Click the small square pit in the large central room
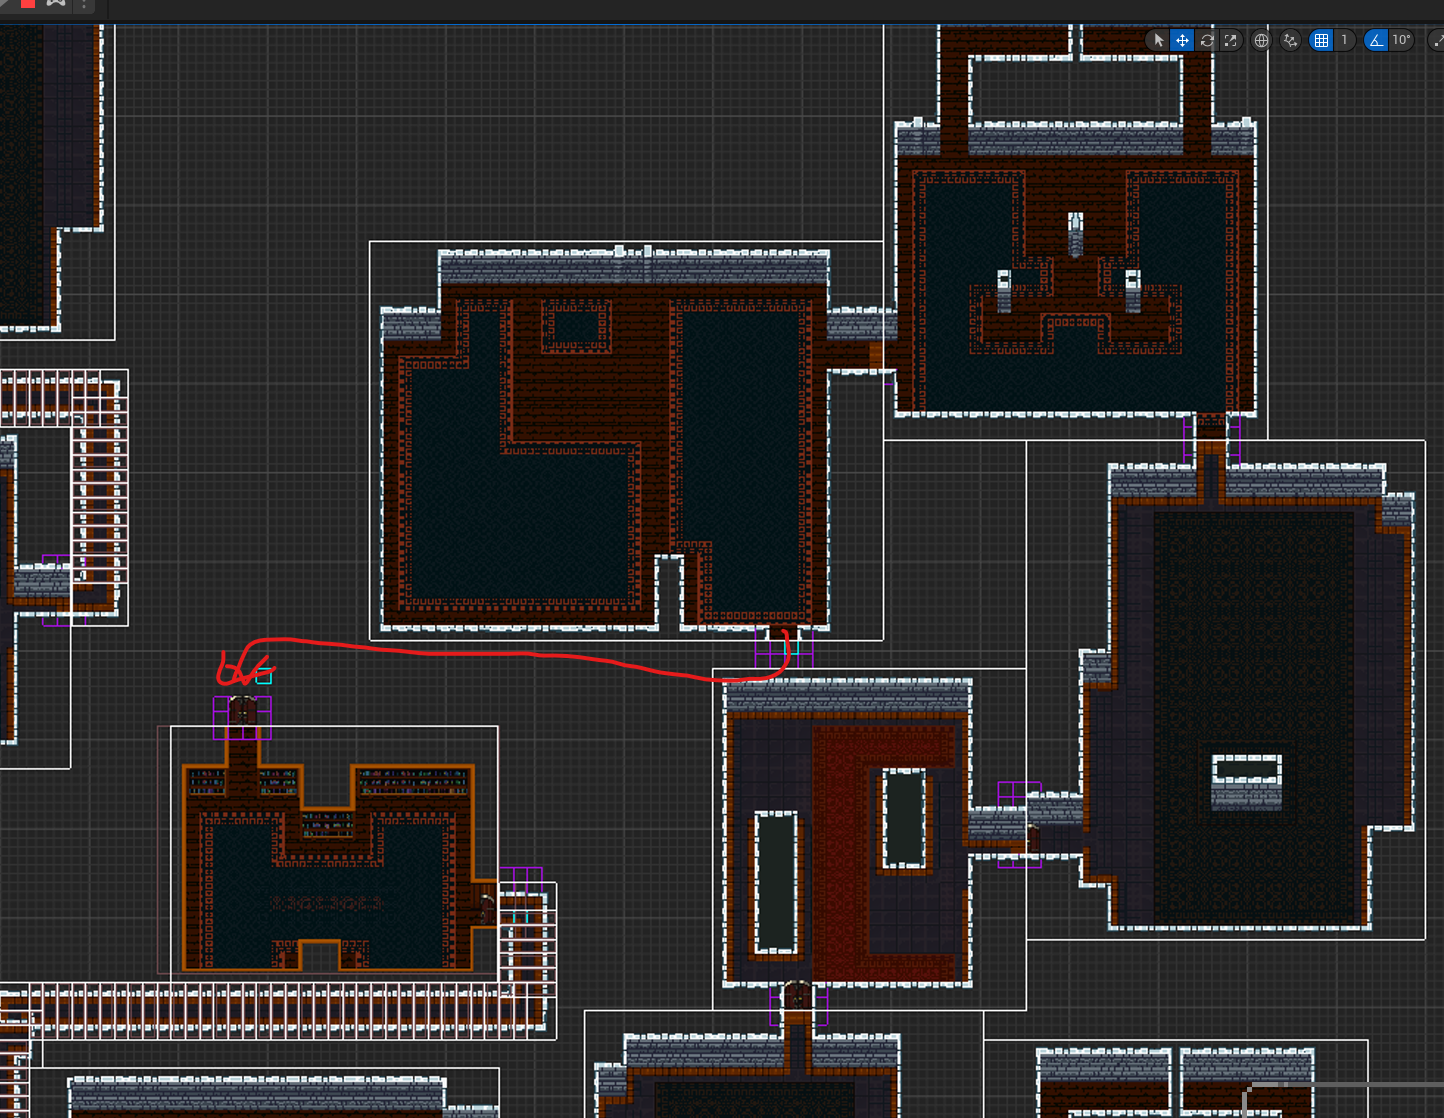 pyautogui.click(x=575, y=327)
